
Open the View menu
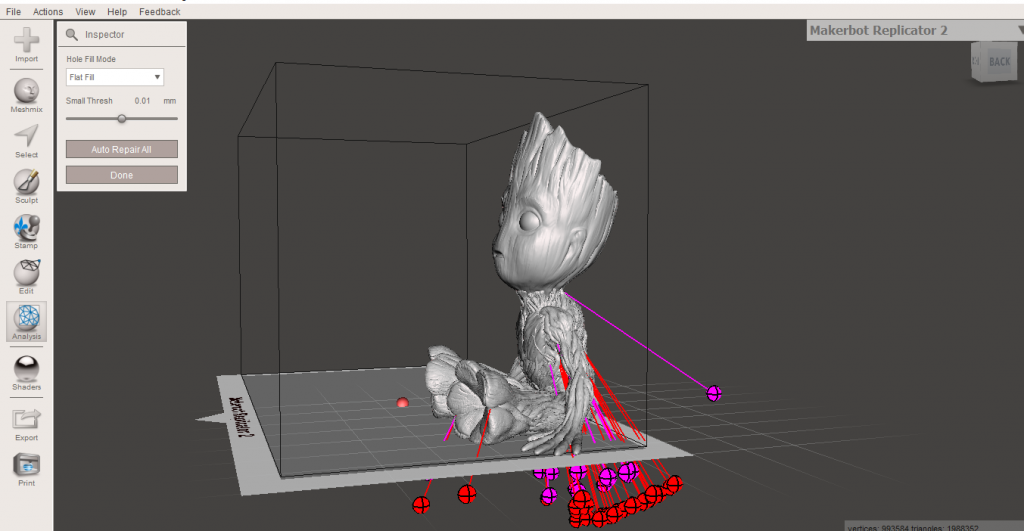(85, 12)
